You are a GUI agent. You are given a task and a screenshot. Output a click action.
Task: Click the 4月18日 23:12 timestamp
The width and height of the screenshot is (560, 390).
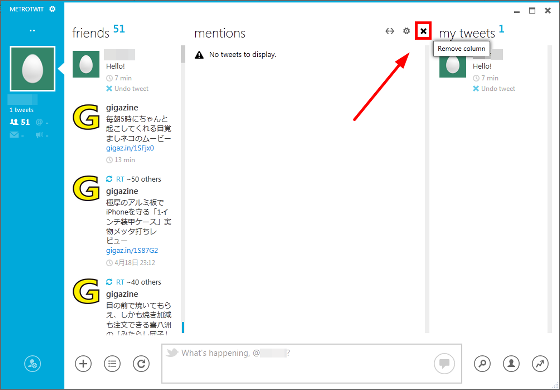tap(131, 263)
